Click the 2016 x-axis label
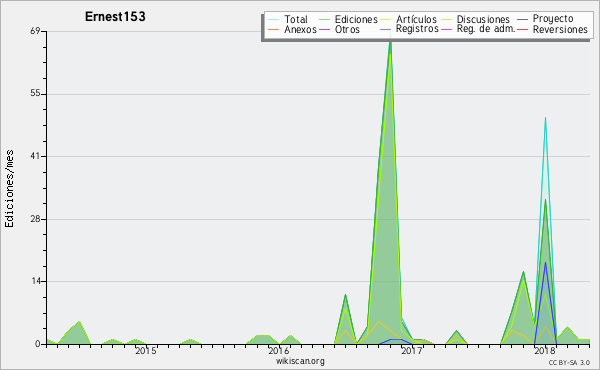Screen dimensions: 600x370 pos(279,350)
